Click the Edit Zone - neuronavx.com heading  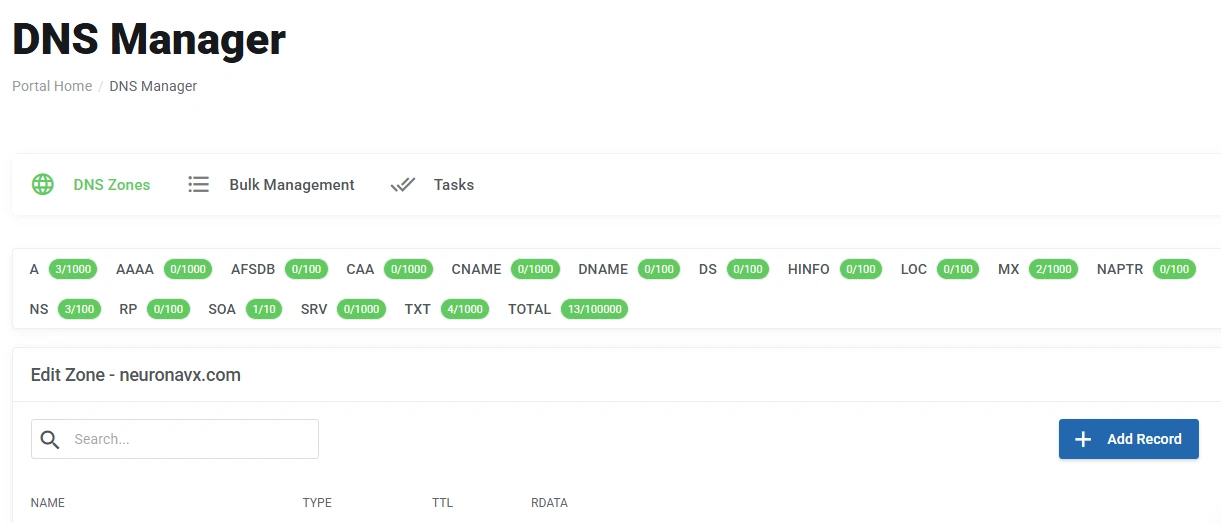[x=136, y=375]
